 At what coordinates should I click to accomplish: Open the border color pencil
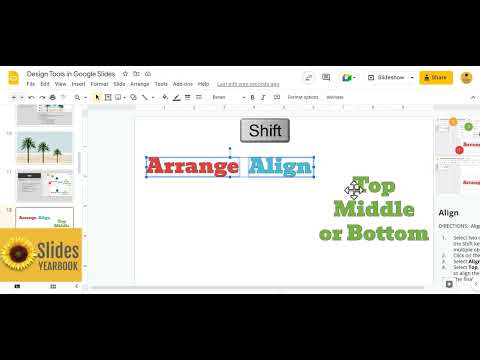pos(177,97)
